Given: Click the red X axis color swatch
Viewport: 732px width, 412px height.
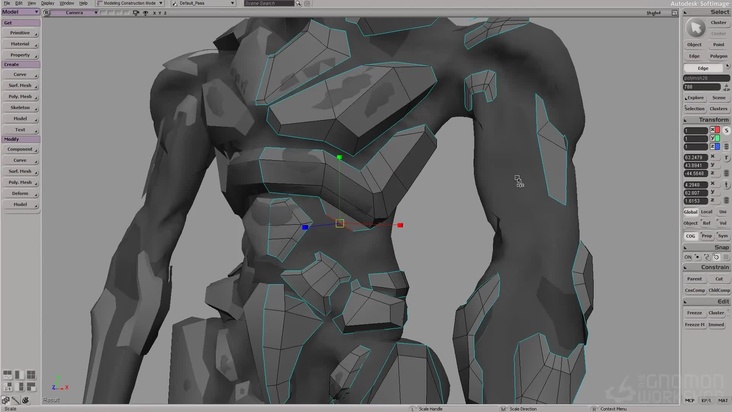Looking at the screenshot, I should click(x=715, y=130).
